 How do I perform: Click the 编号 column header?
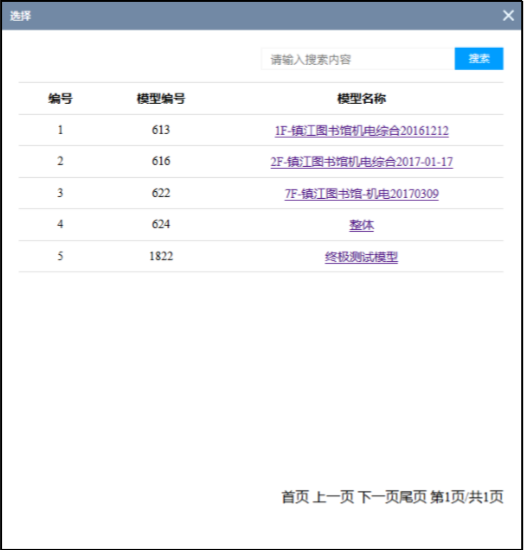pyautogui.click(x=60, y=99)
